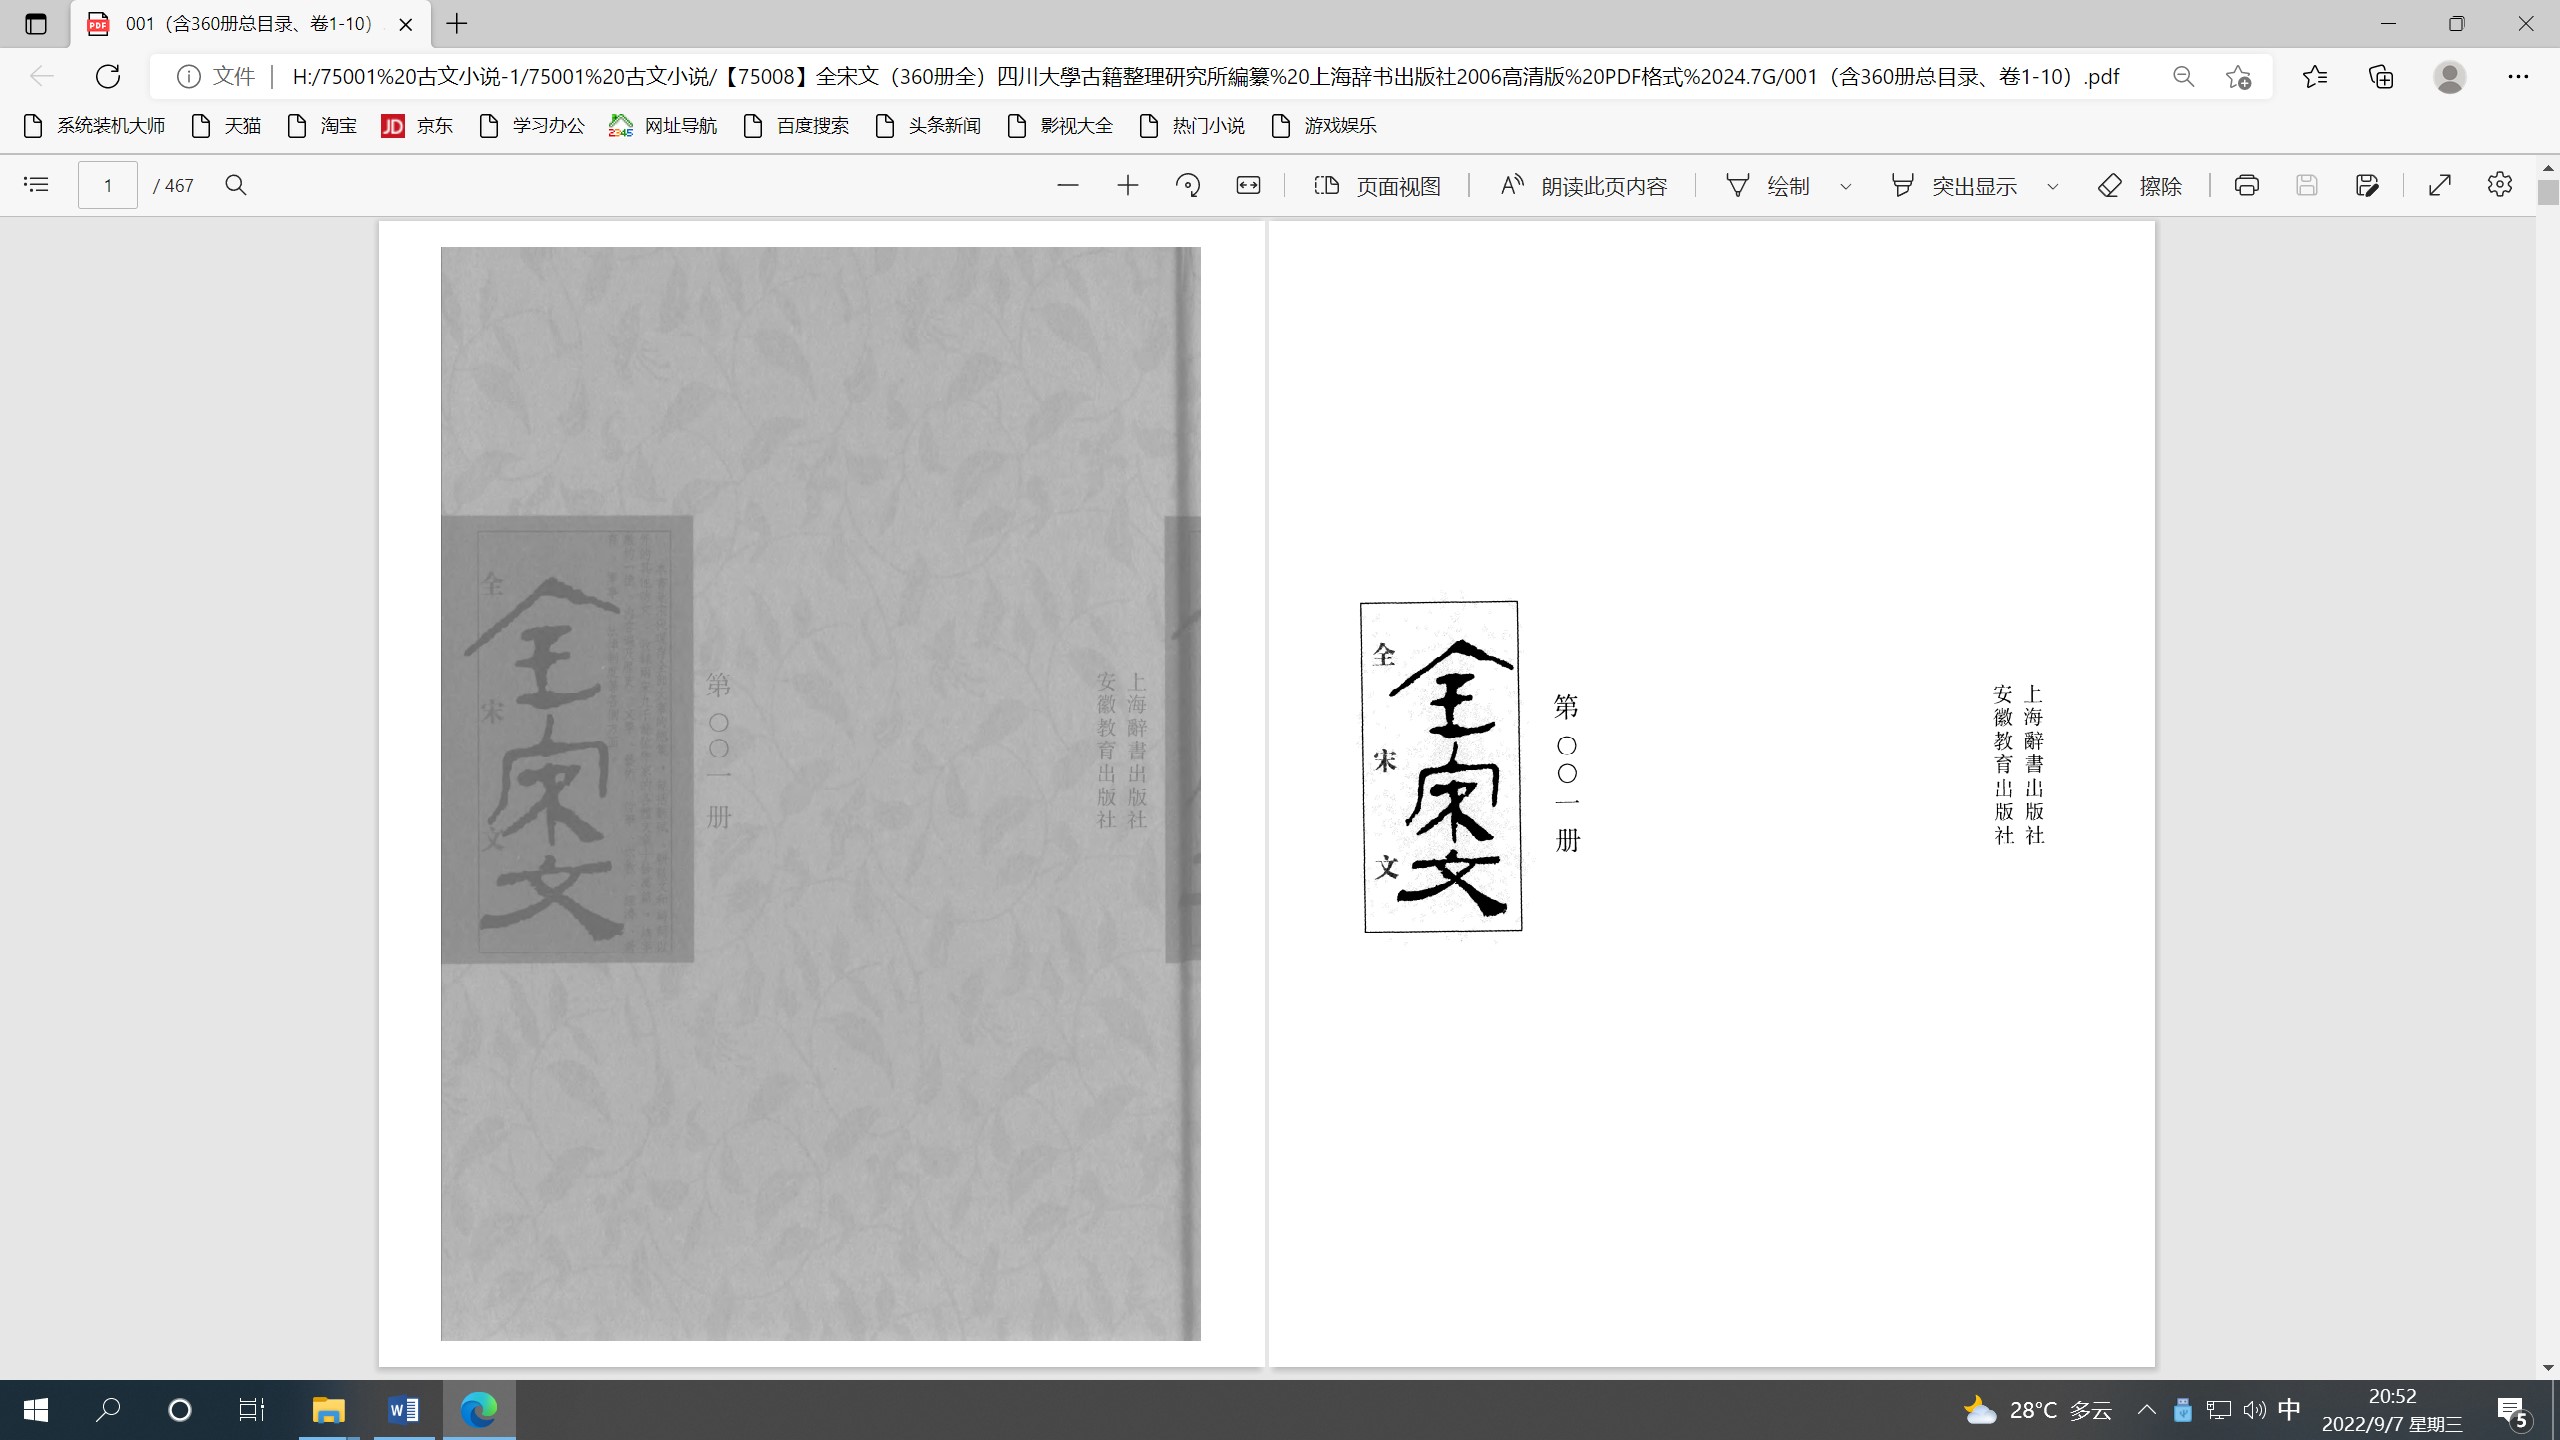Open the notification center
Image resolution: width=2560 pixels, height=1440 pixels.
pyautogui.click(x=2514, y=1412)
